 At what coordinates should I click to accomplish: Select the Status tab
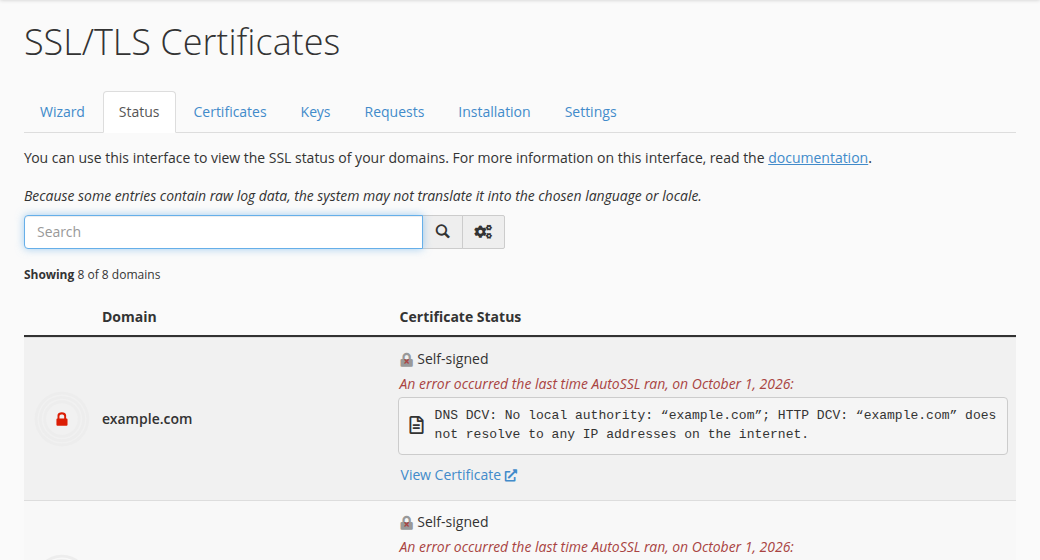coord(139,111)
